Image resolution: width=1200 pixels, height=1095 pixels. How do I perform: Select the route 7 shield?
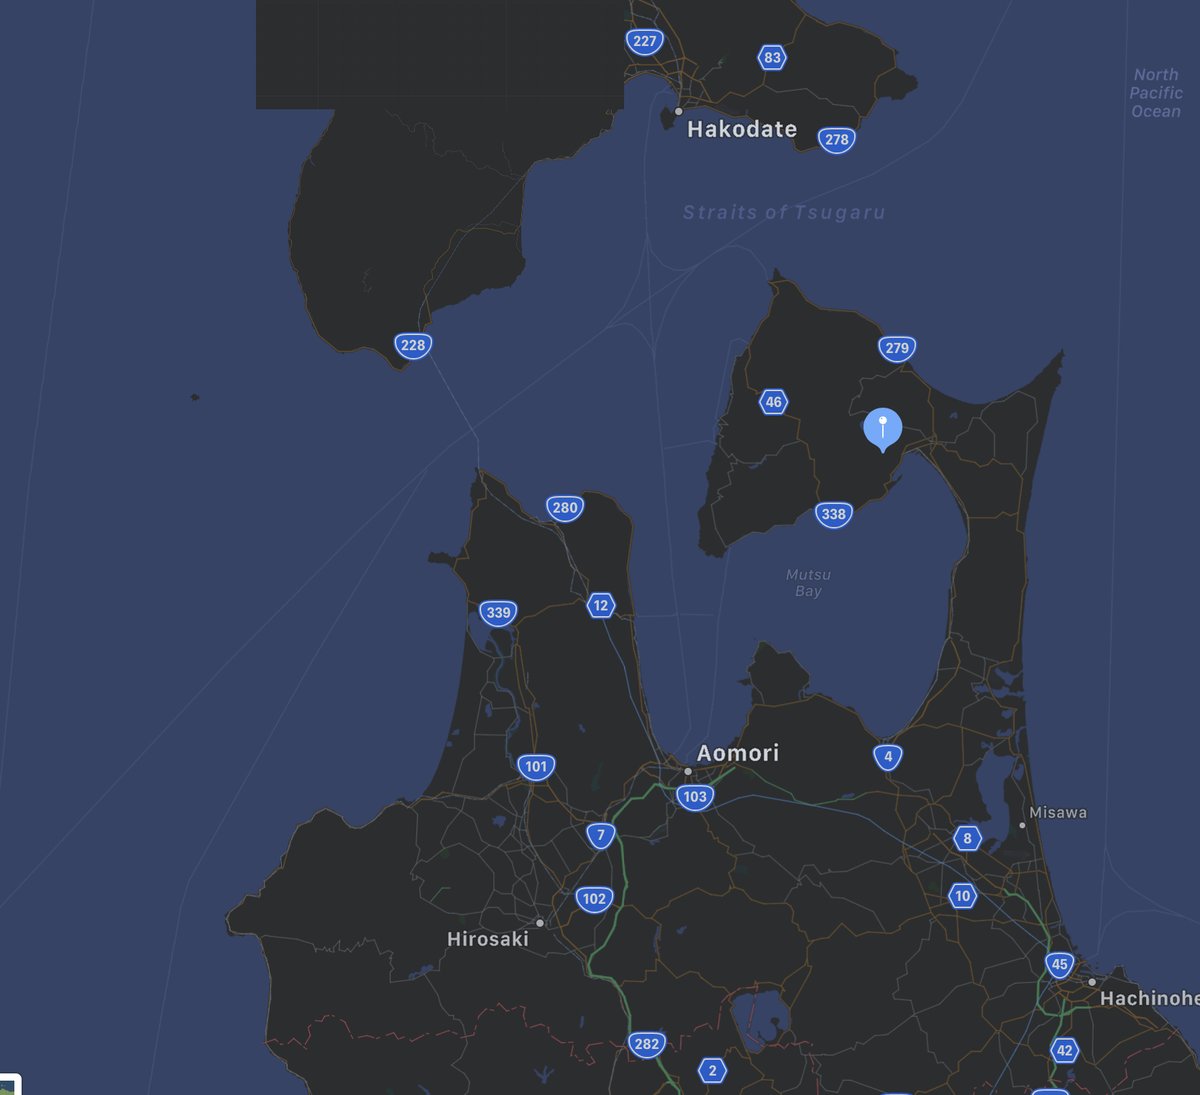[600, 835]
